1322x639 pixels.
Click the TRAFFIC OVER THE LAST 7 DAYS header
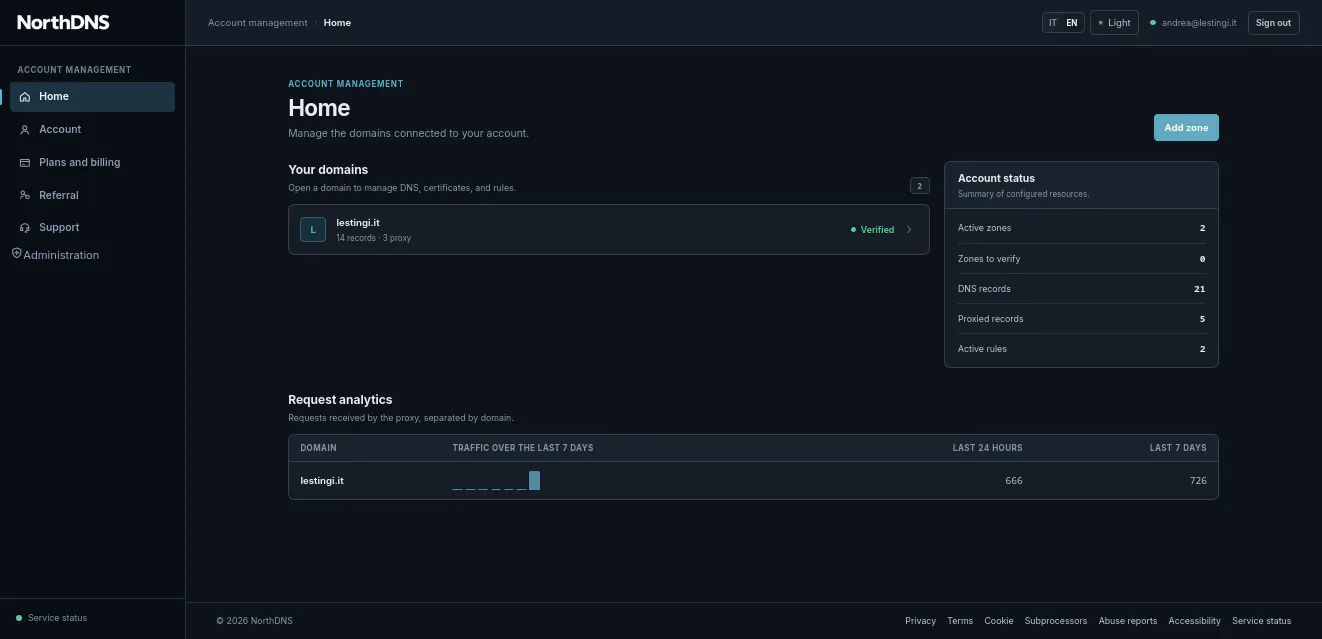523,448
